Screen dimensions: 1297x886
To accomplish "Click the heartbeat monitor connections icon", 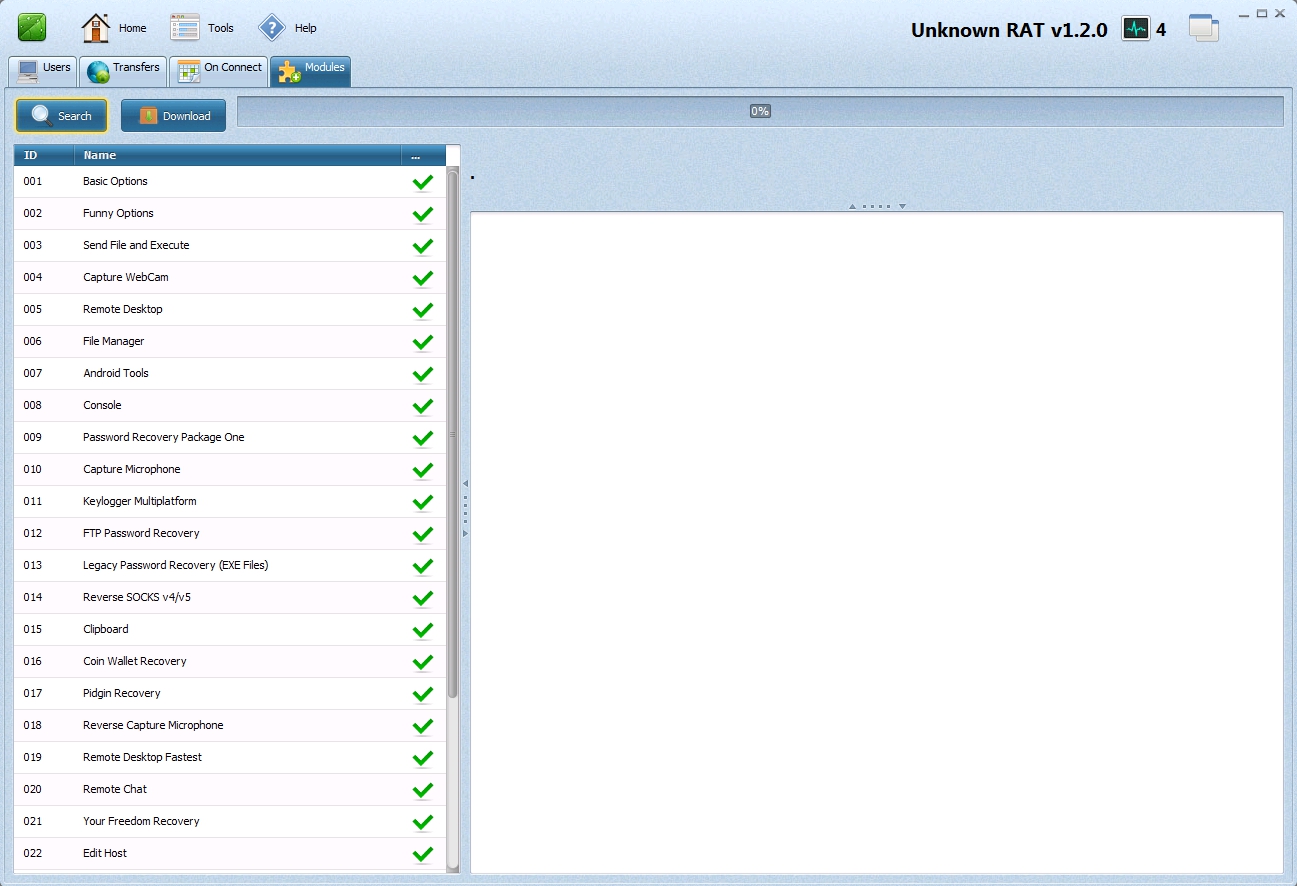I will point(1136,29).
